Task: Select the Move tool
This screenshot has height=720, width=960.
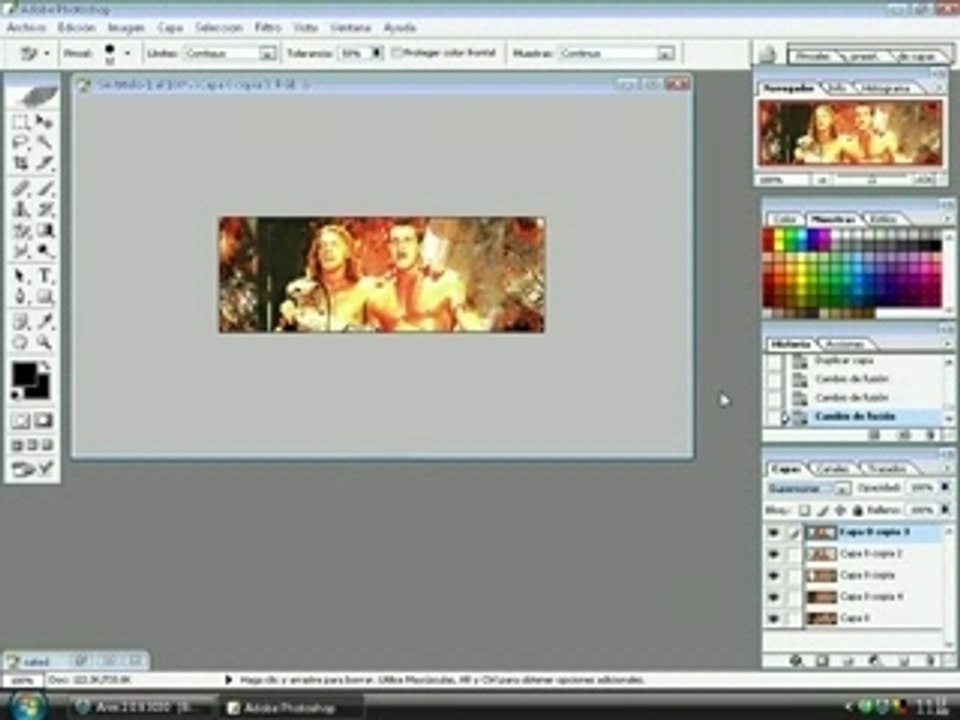Action: [x=44, y=122]
